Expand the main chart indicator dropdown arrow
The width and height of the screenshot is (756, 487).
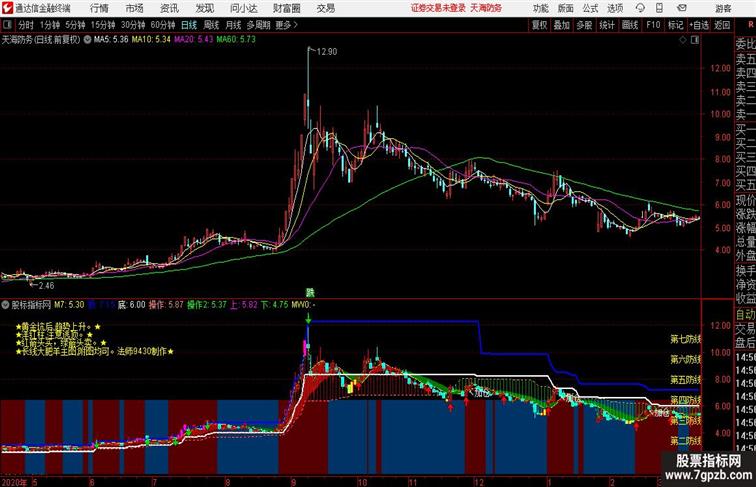pyautogui.click(x=87, y=40)
